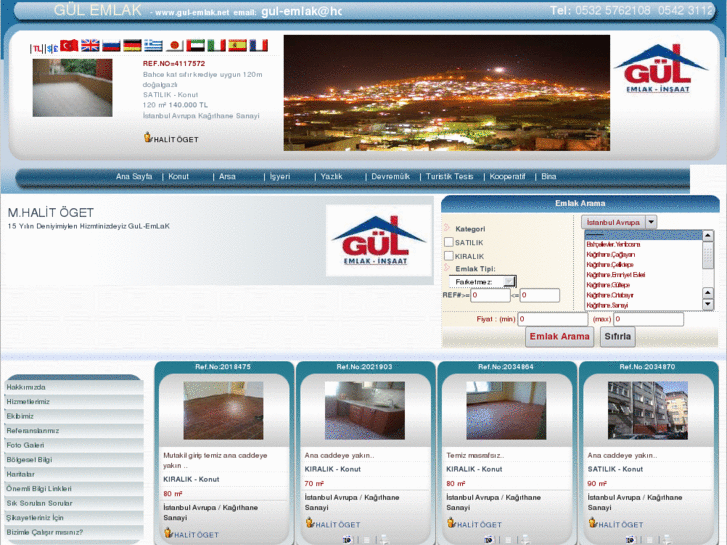The image size is (727, 545).
Task: Open Ana Sayfa in navigation bar
Action: (134, 177)
